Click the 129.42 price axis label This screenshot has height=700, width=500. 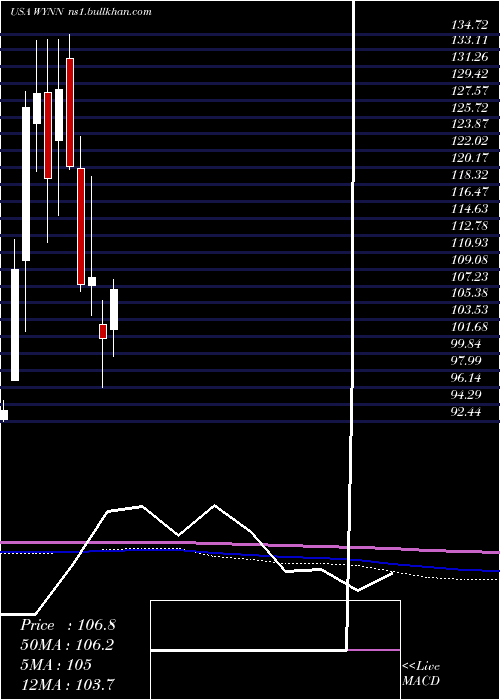tap(470, 74)
